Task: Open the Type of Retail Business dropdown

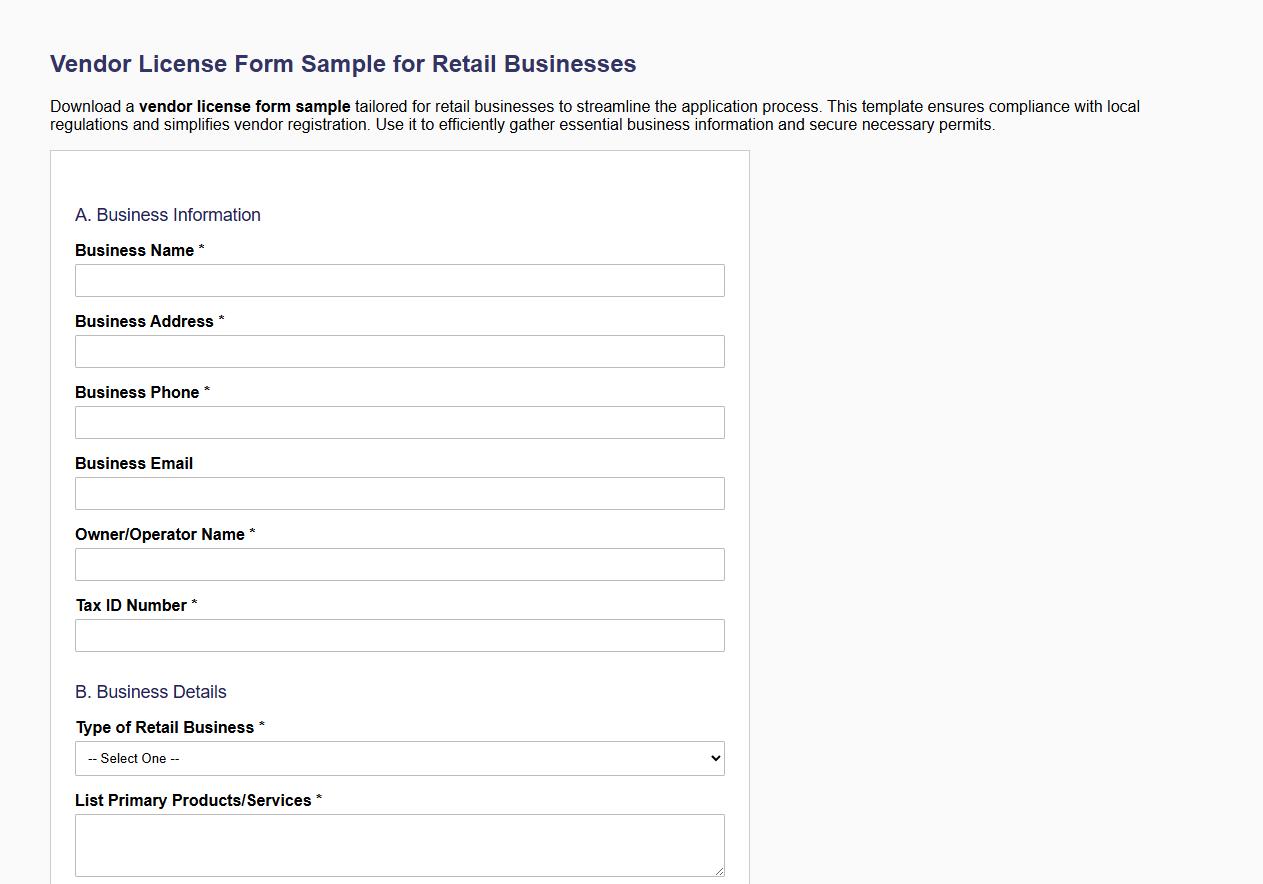Action: click(400, 758)
